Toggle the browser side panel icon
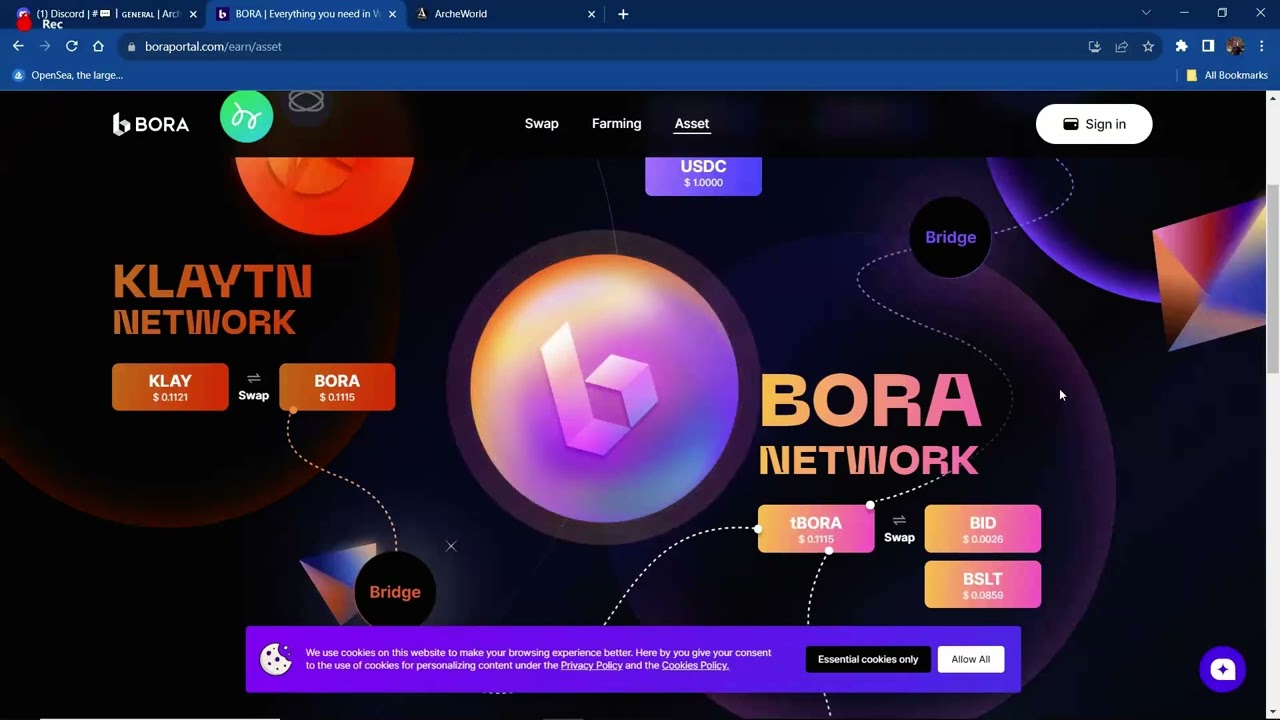The width and height of the screenshot is (1280, 720). tap(1208, 46)
